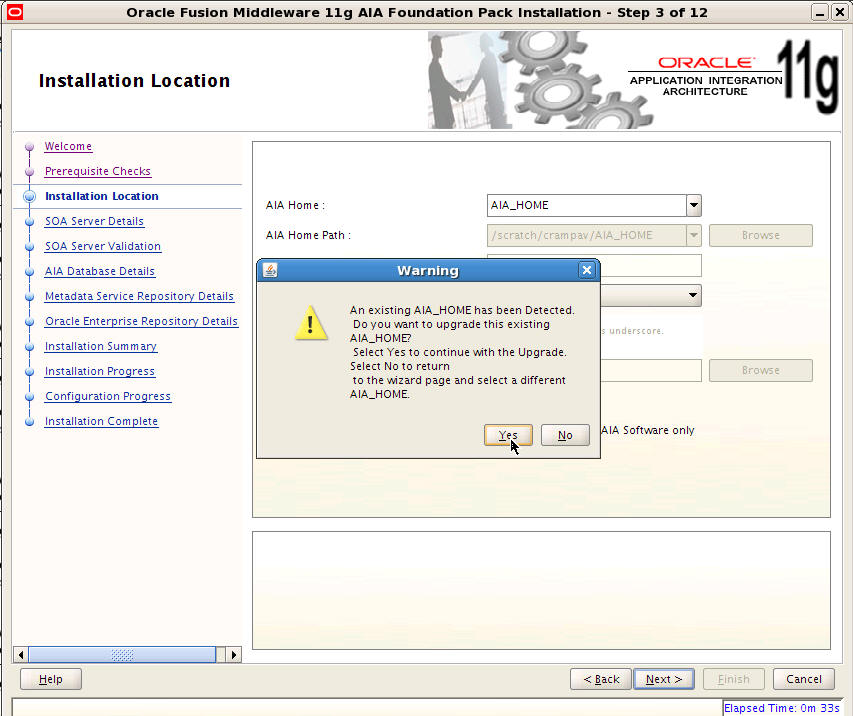The width and height of the screenshot is (853, 716).
Task: Expand the AIA Home Path dropdown arrow
Action: point(694,236)
